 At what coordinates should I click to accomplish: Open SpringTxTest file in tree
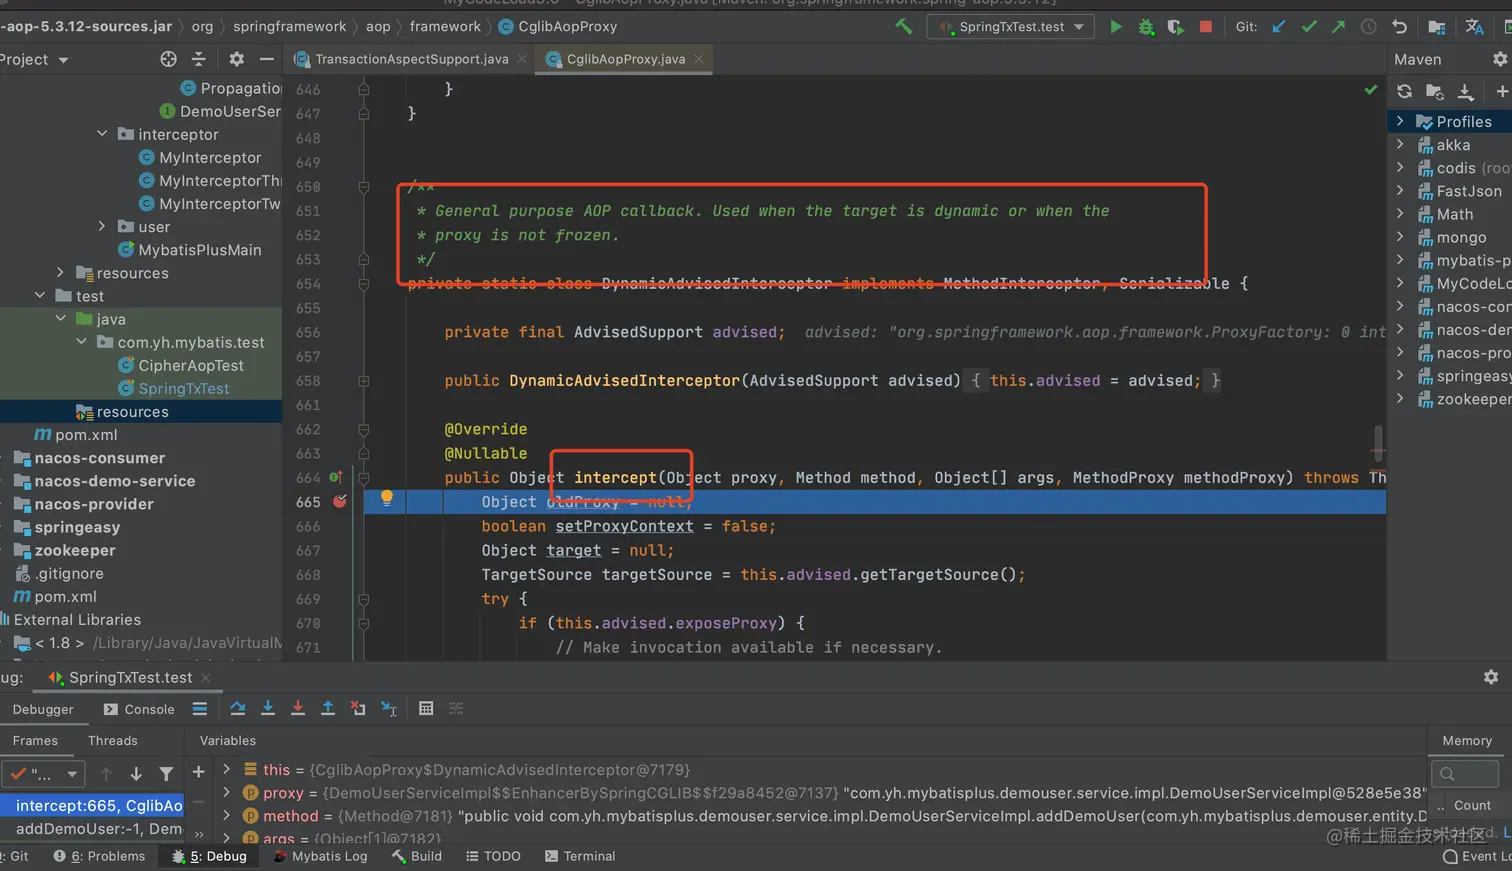[x=183, y=388]
